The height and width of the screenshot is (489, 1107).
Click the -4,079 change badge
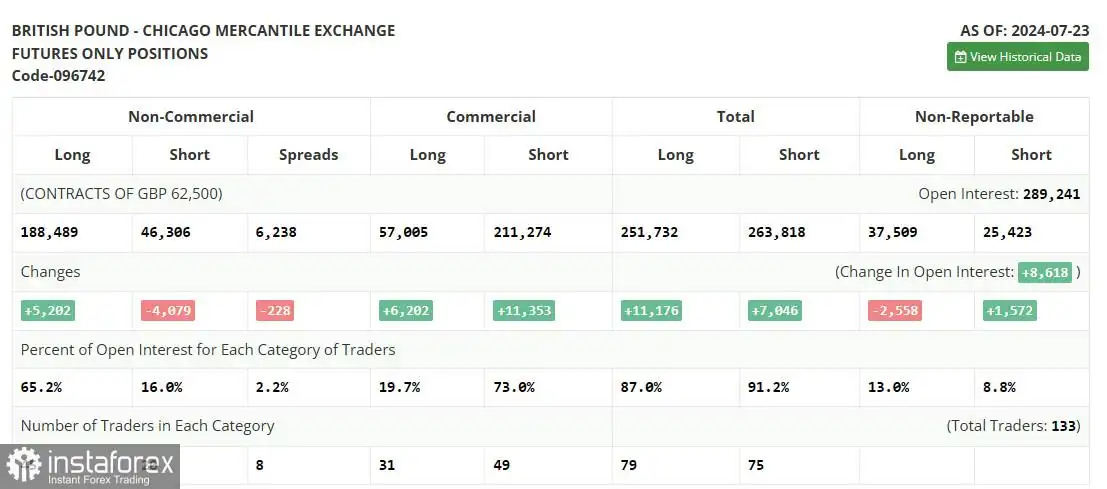click(x=167, y=310)
